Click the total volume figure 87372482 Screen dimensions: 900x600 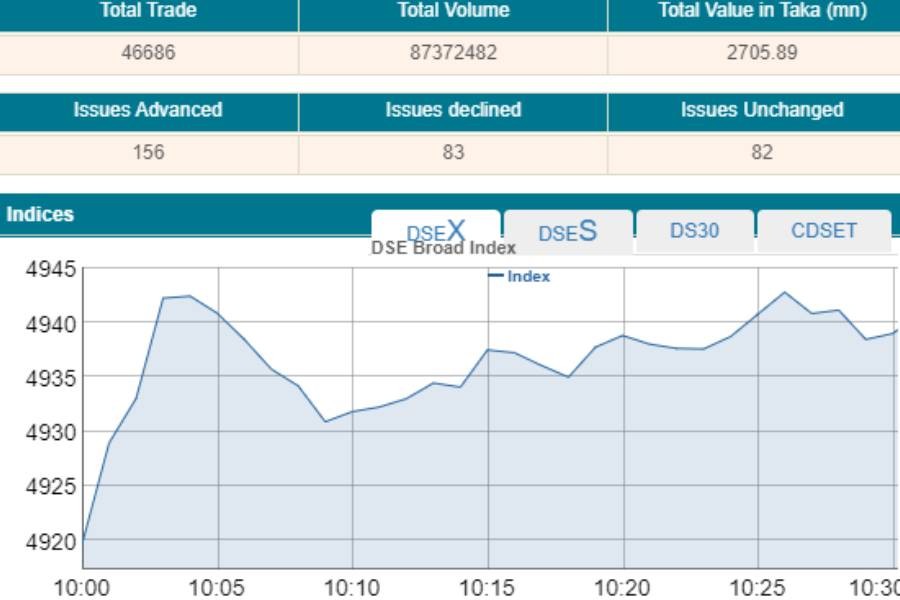point(453,53)
